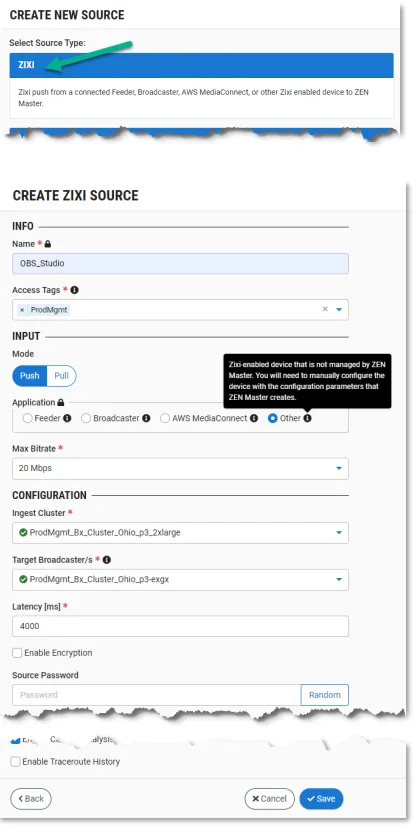Open the Target Broadcaster/s dropdown
This screenshot has height=832, width=418.
click(180, 579)
